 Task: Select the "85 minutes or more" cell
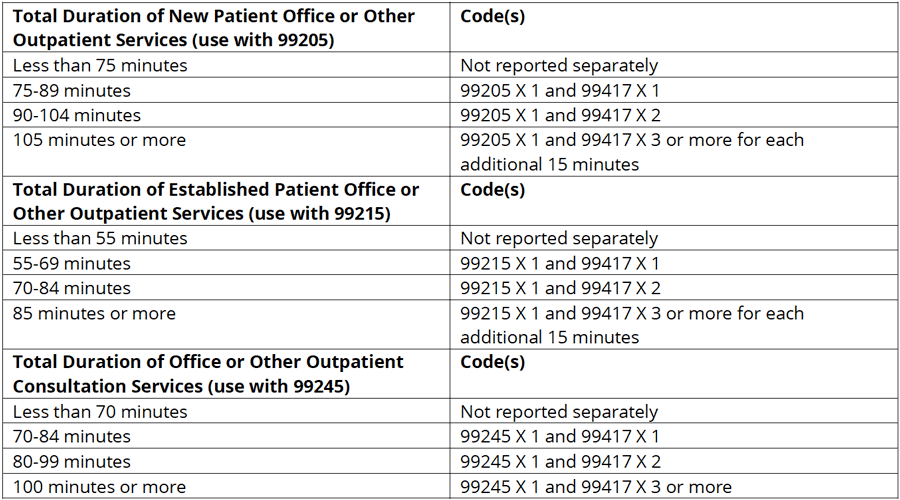pyautogui.click(x=94, y=314)
